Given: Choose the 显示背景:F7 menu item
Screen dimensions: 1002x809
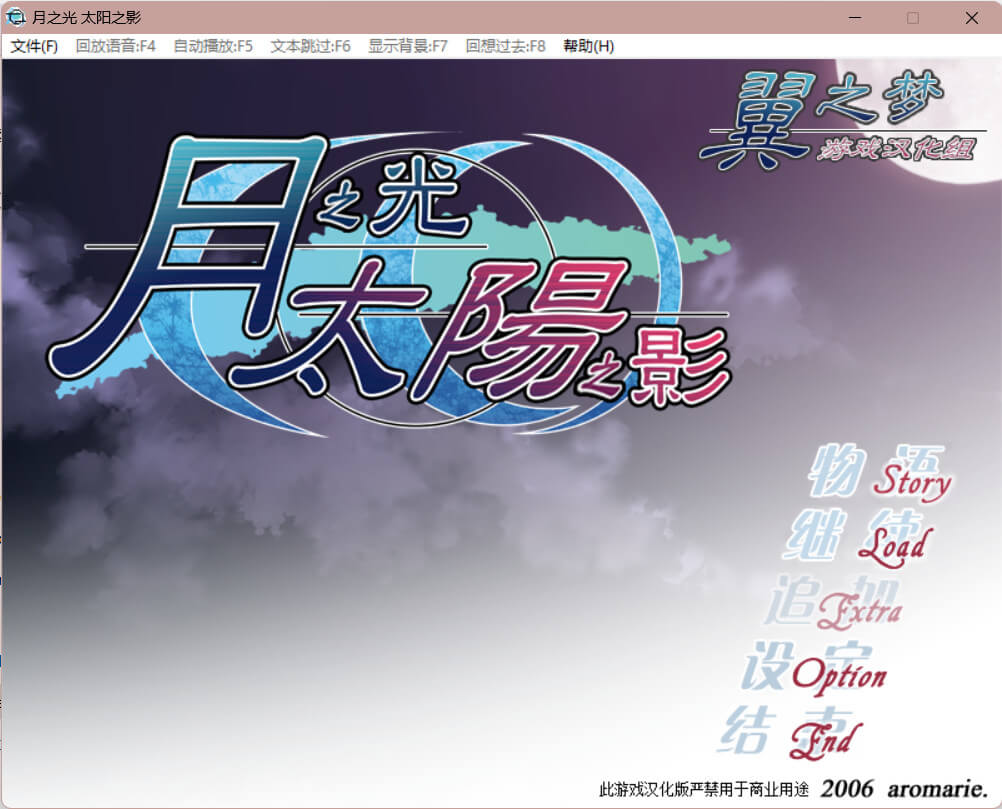Looking at the screenshot, I should coord(408,46).
